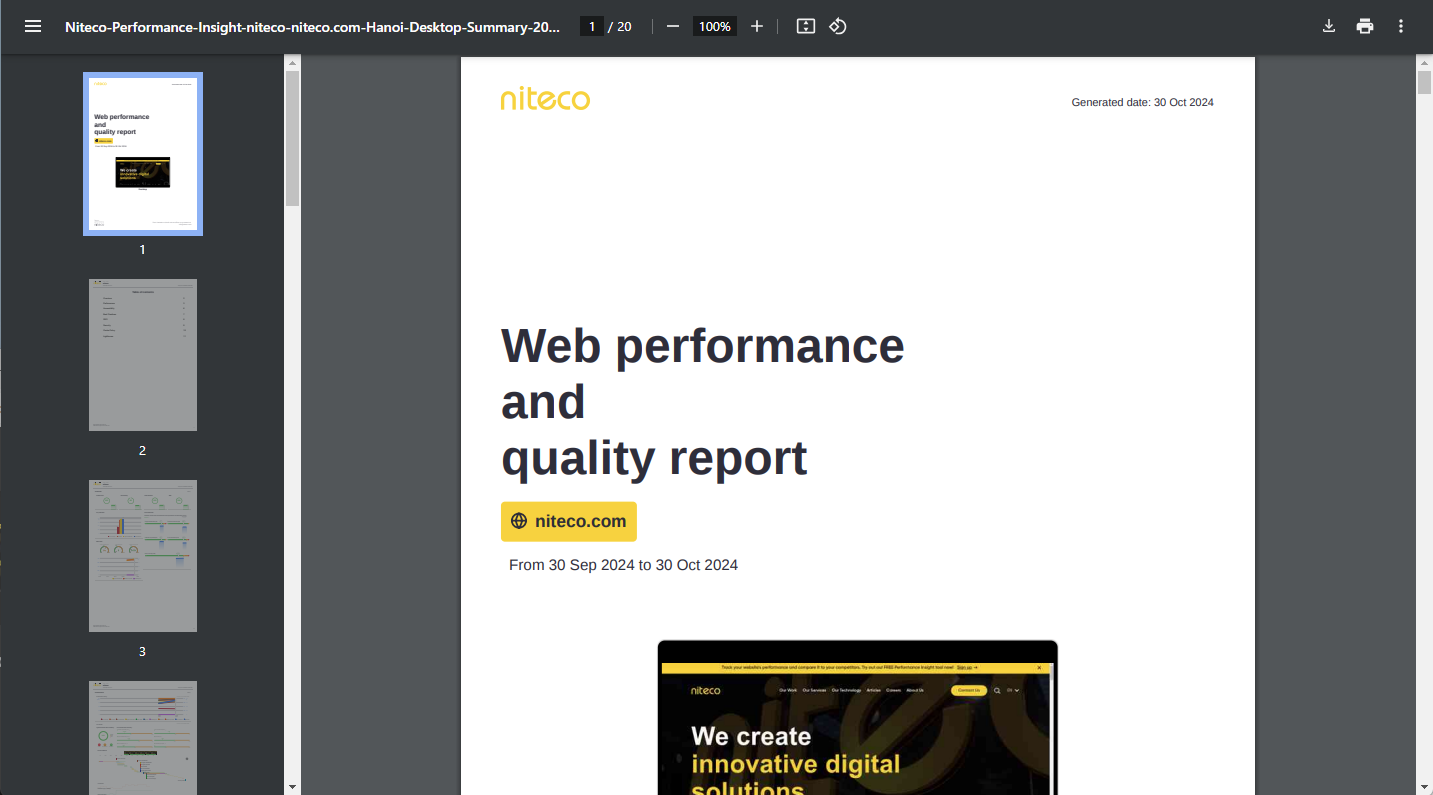This screenshot has height=795, width=1433.
Task: Select page 3 thumbnail
Action: [143, 556]
